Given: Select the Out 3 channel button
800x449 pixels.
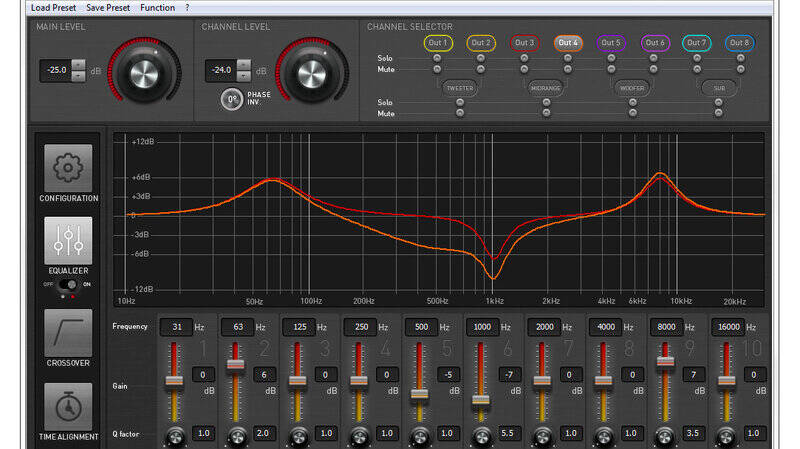Looking at the screenshot, I should [524, 43].
